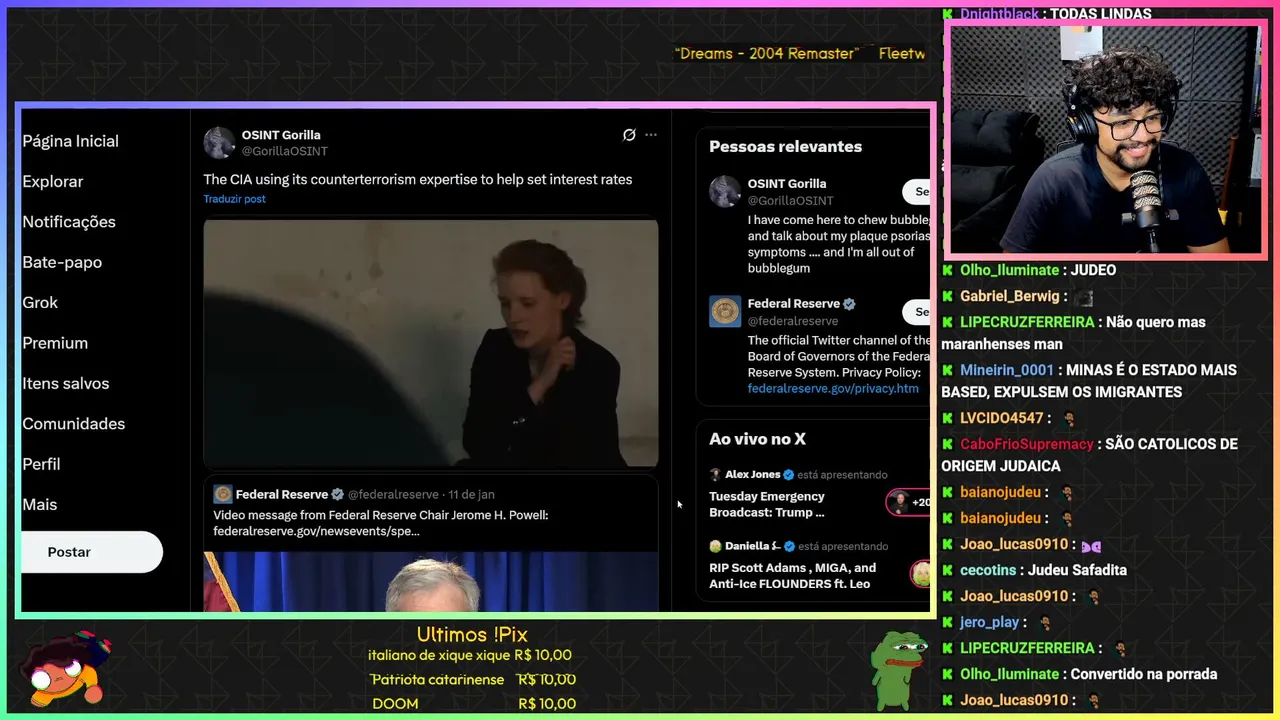The height and width of the screenshot is (720, 1280).
Task: Click the OSINT Gorilla author name on the post
Action: point(281,135)
